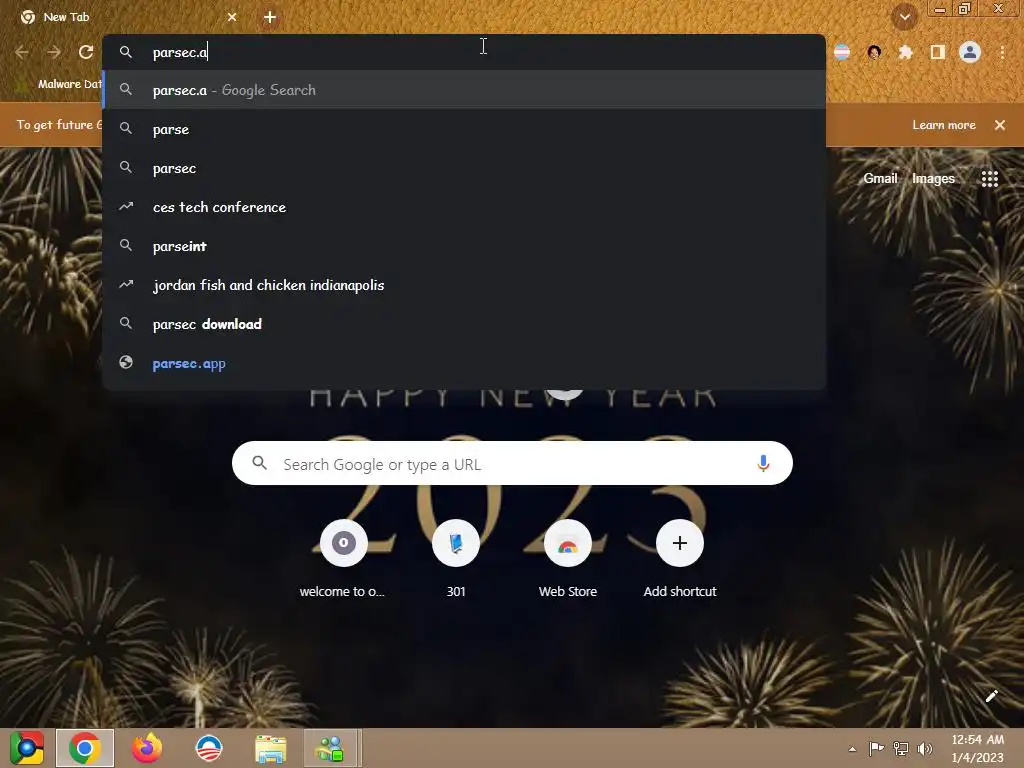Reload the page with the refresh icon

pyautogui.click(x=86, y=52)
